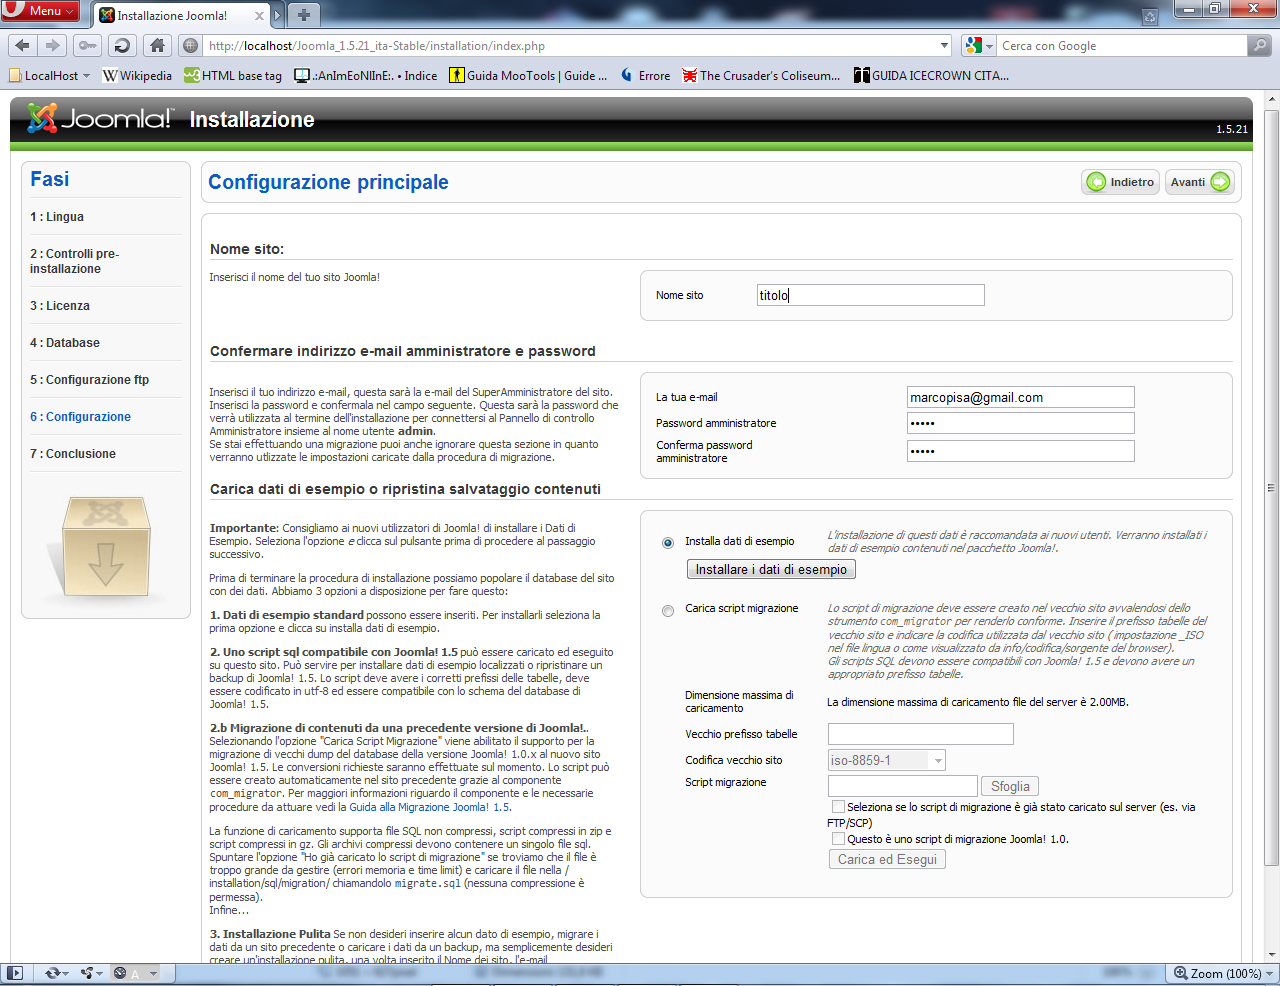Expand the tab bar scroll arrow
Screen dimensions: 1280x986
[x=278, y=15]
